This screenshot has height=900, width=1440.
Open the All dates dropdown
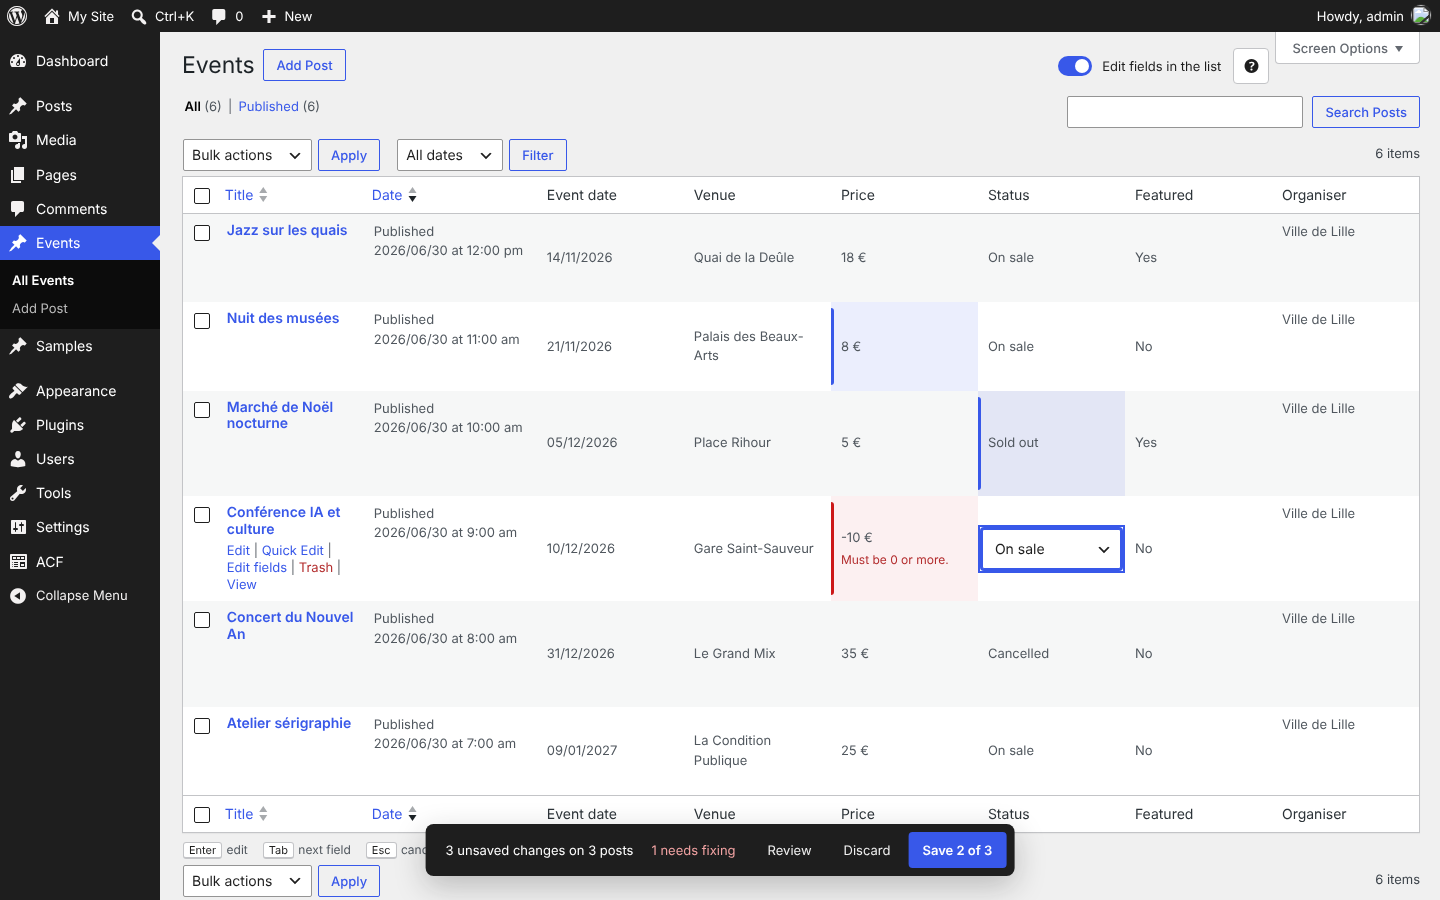coord(450,155)
